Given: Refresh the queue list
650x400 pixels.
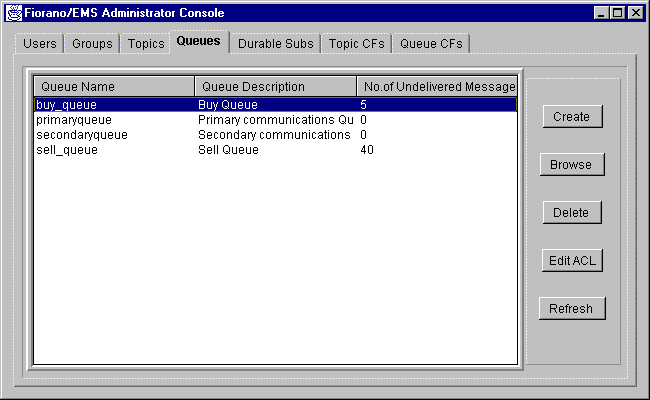Looking at the screenshot, I should point(571,309).
